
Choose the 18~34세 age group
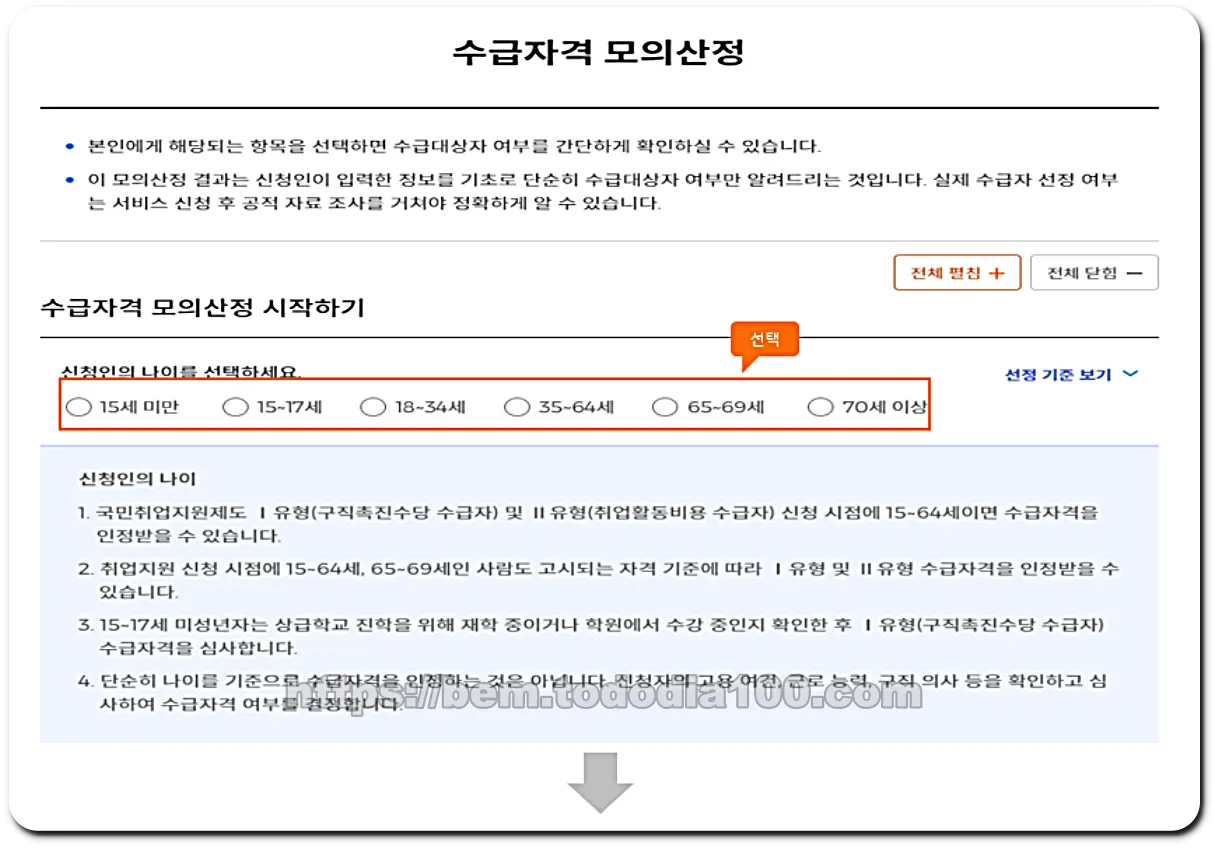pos(372,406)
